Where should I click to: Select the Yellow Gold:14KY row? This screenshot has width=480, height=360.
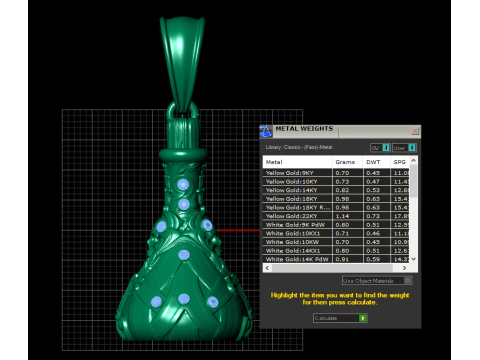[x=336, y=190]
